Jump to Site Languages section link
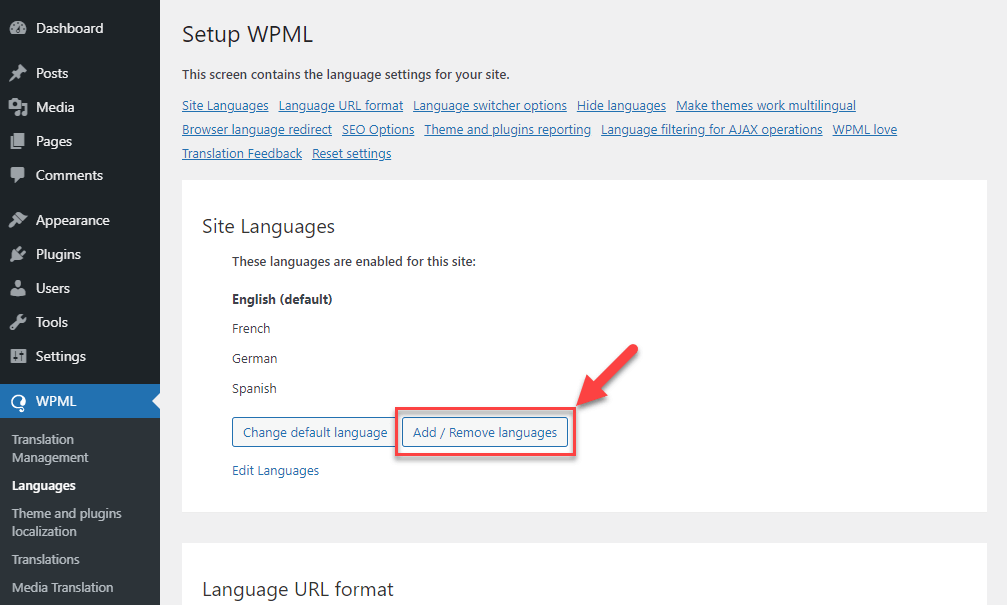The image size is (1007, 605). [x=225, y=106]
